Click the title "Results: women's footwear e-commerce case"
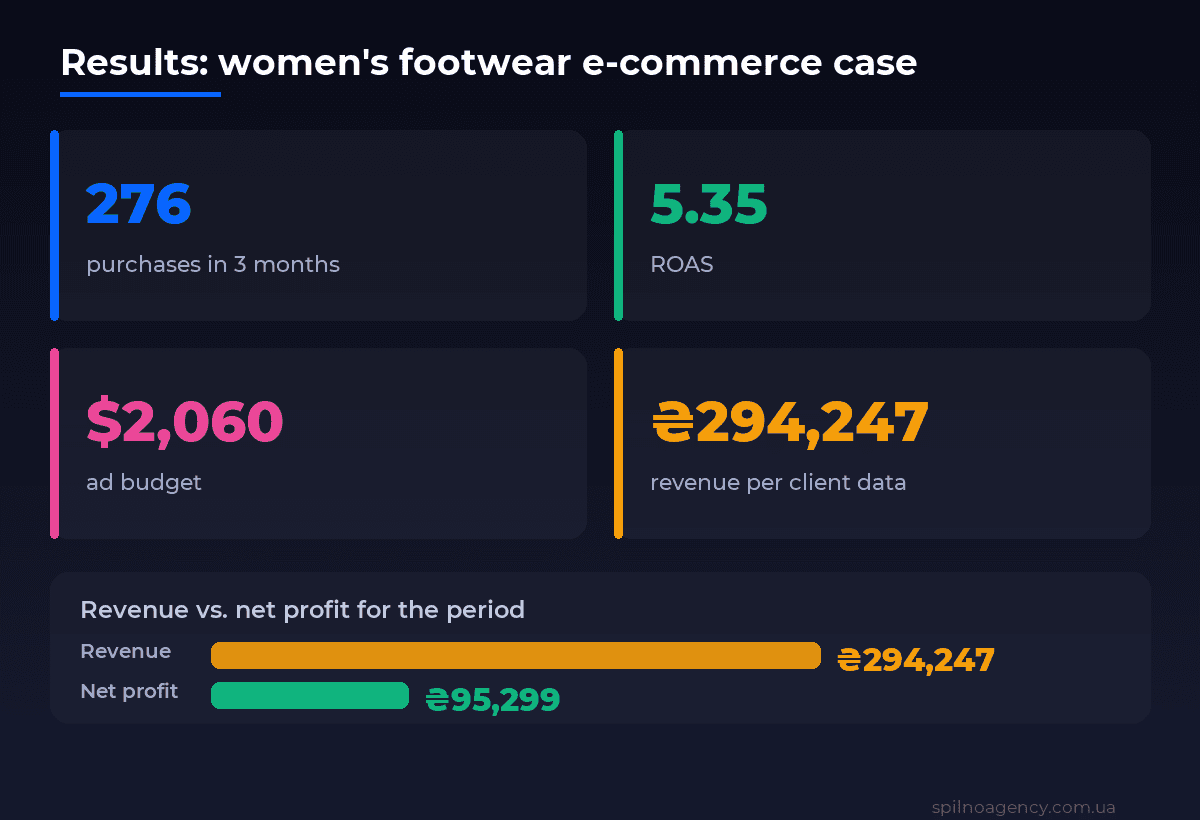The height and width of the screenshot is (820, 1200). [488, 63]
